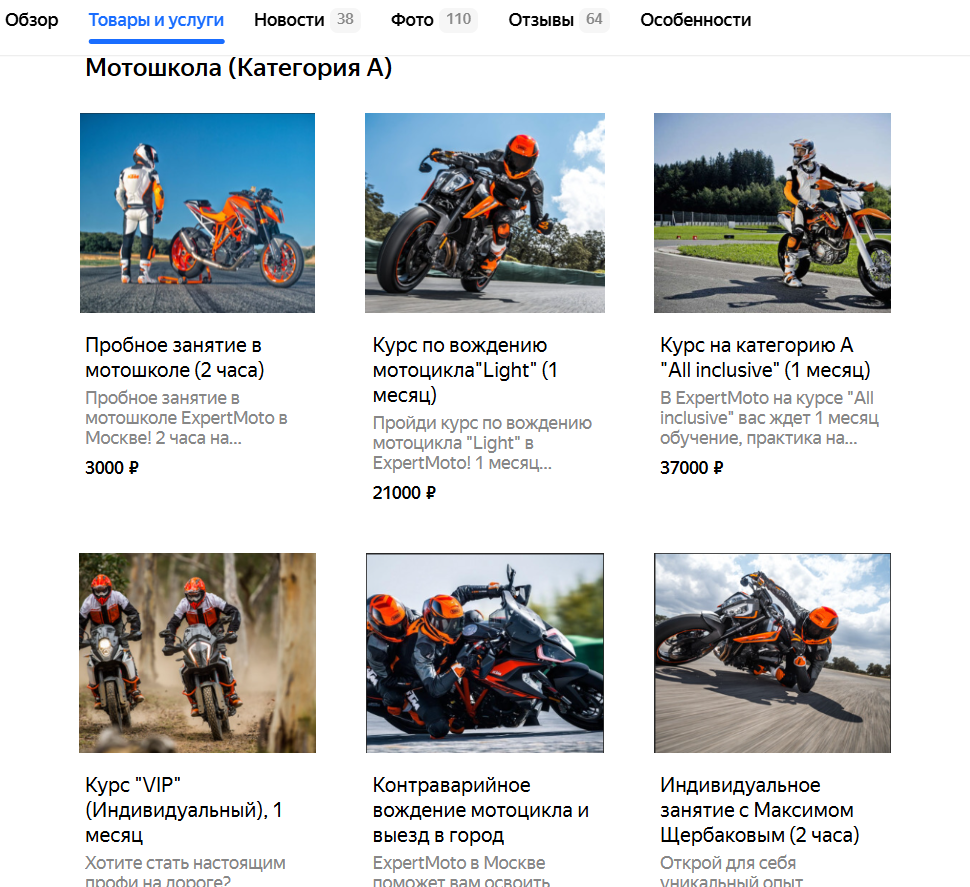Screen dimensions: 970x887
Task: Open Индивидуальное занятие с Максимом Щербаковым
Action: [x=760, y=810]
